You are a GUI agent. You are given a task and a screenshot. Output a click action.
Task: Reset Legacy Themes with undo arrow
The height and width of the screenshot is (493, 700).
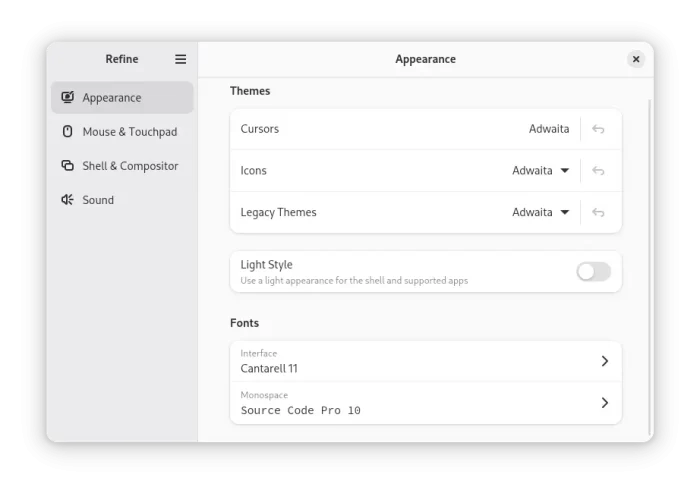point(598,212)
